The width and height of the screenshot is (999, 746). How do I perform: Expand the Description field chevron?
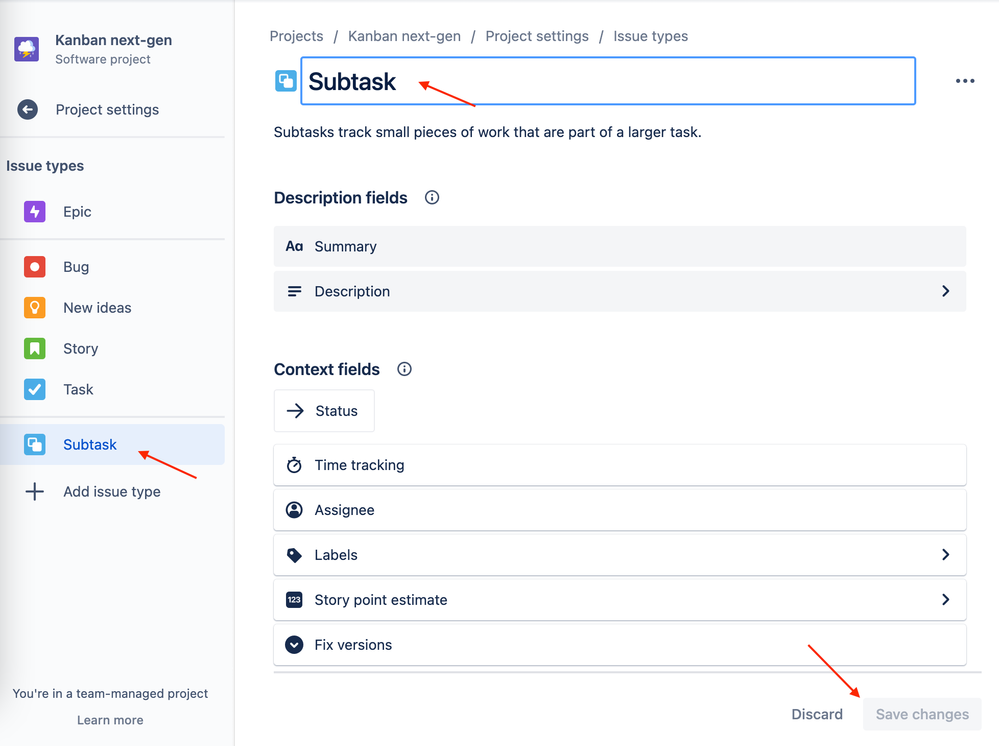click(x=945, y=291)
